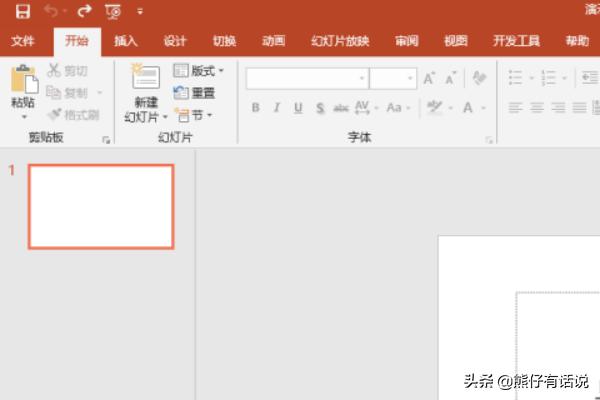This screenshot has width=600, height=400.
Task: Toggle Bold formatting
Action: click(255, 108)
